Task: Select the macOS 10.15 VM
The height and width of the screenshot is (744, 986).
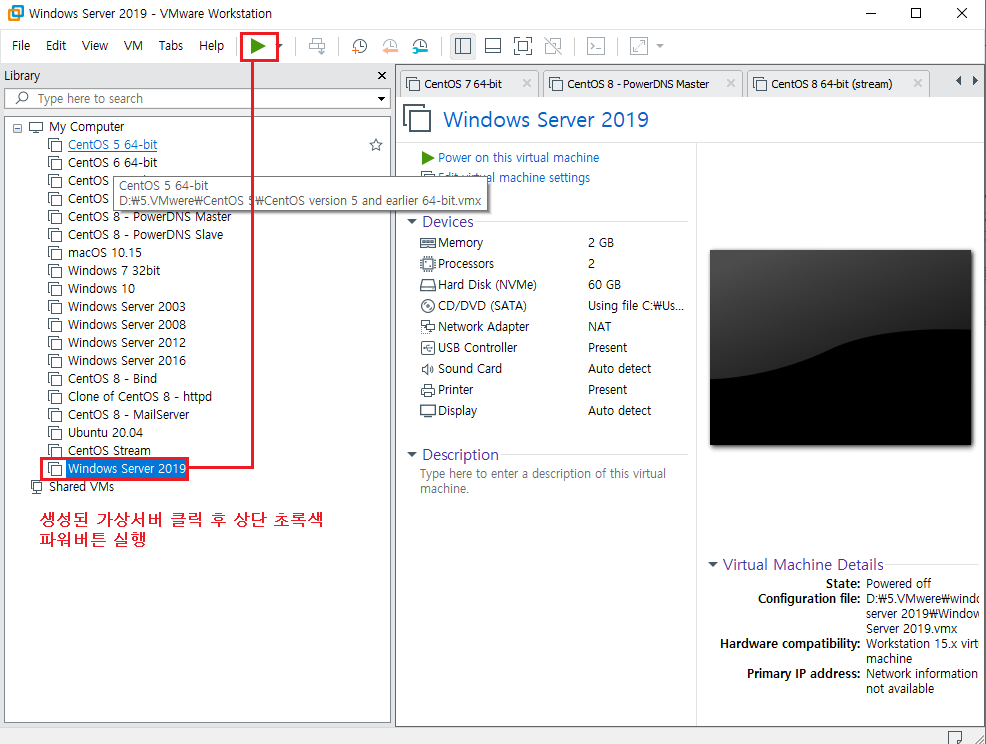Action: coord(105,253)
